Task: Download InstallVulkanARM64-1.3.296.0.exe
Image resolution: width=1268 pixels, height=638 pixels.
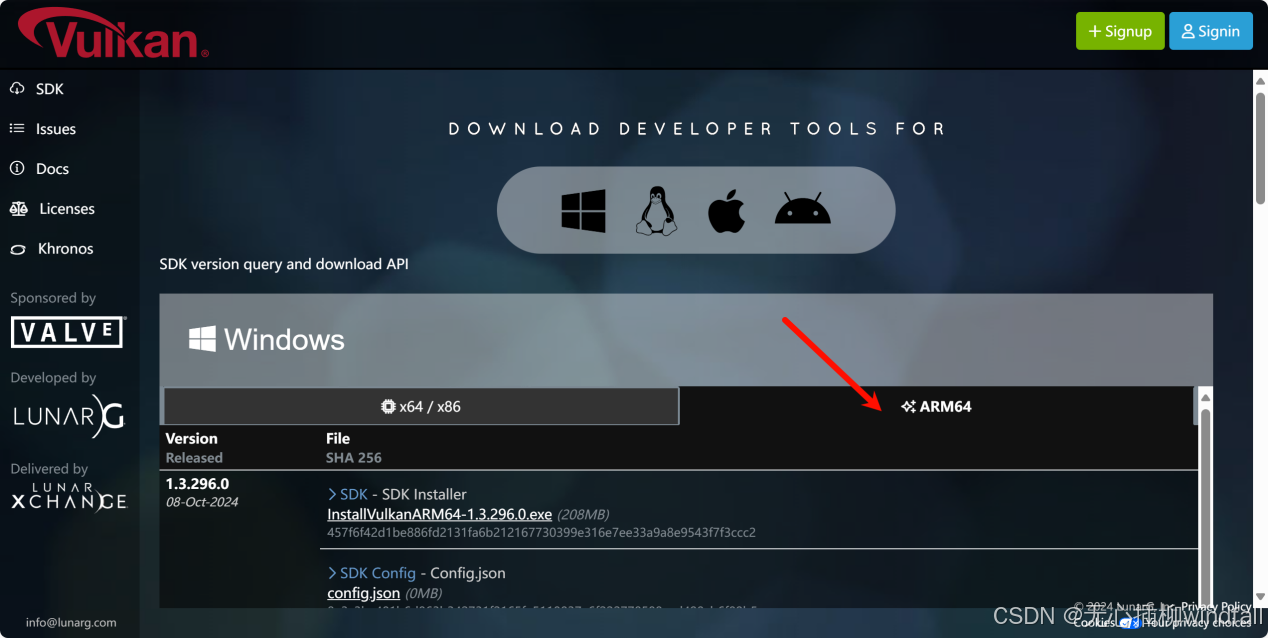Action: 440,514
